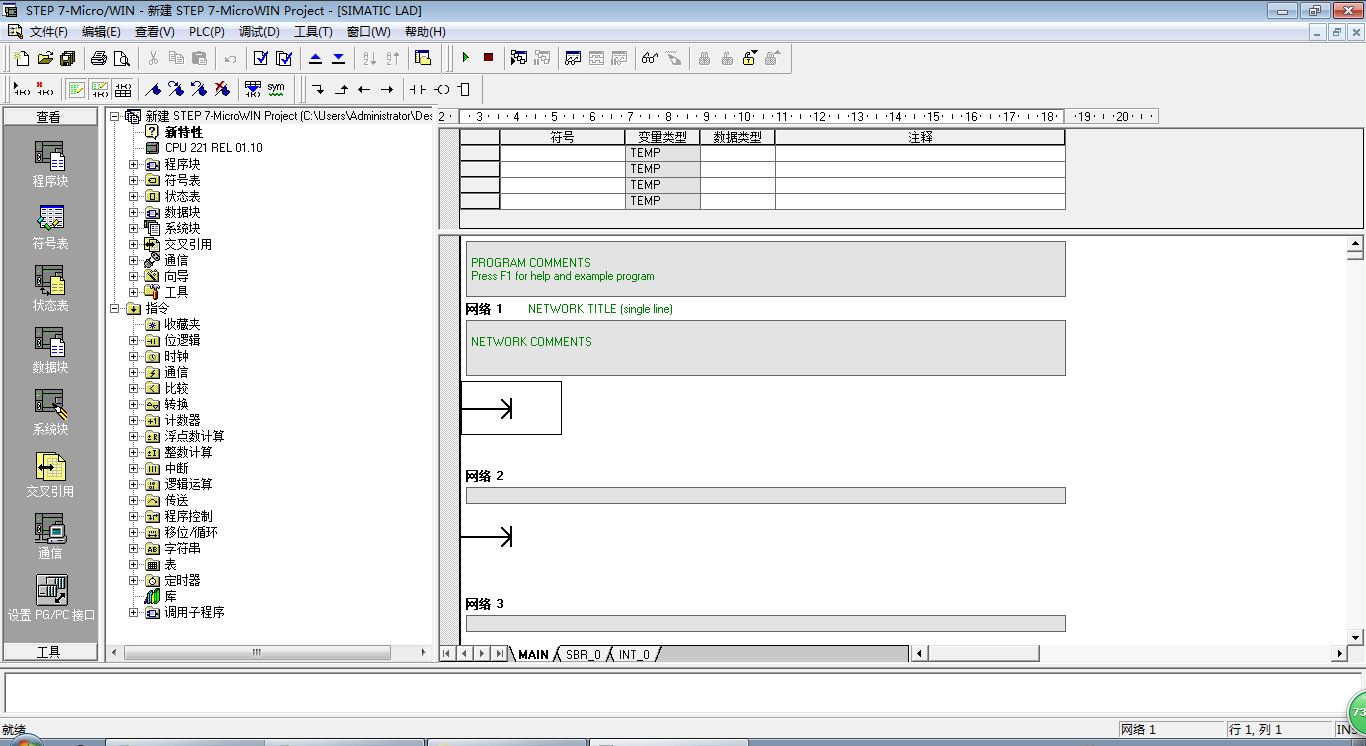
Task: Click the Compile icon with single checkmark
Action: (x=261, y=58)
